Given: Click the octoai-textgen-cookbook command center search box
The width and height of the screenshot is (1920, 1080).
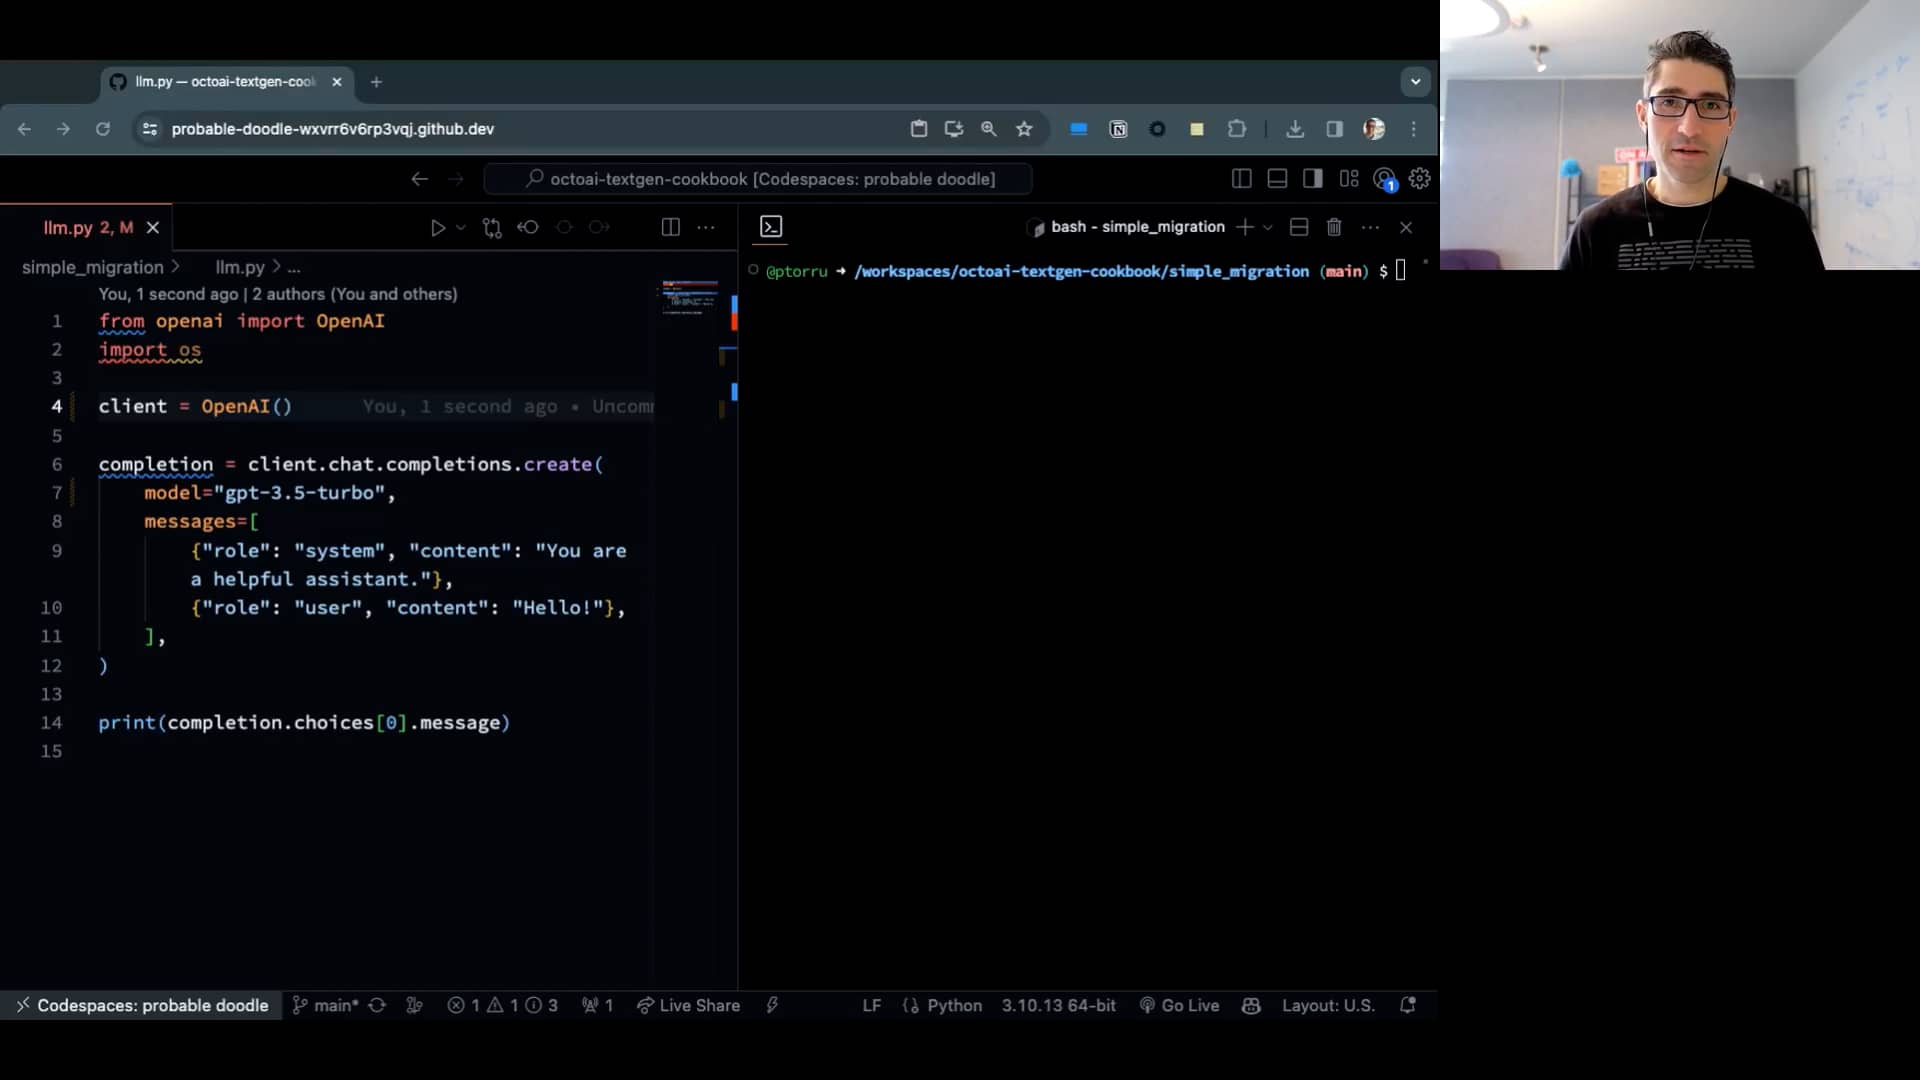Looking at the screenshot, I should (757, 178).
